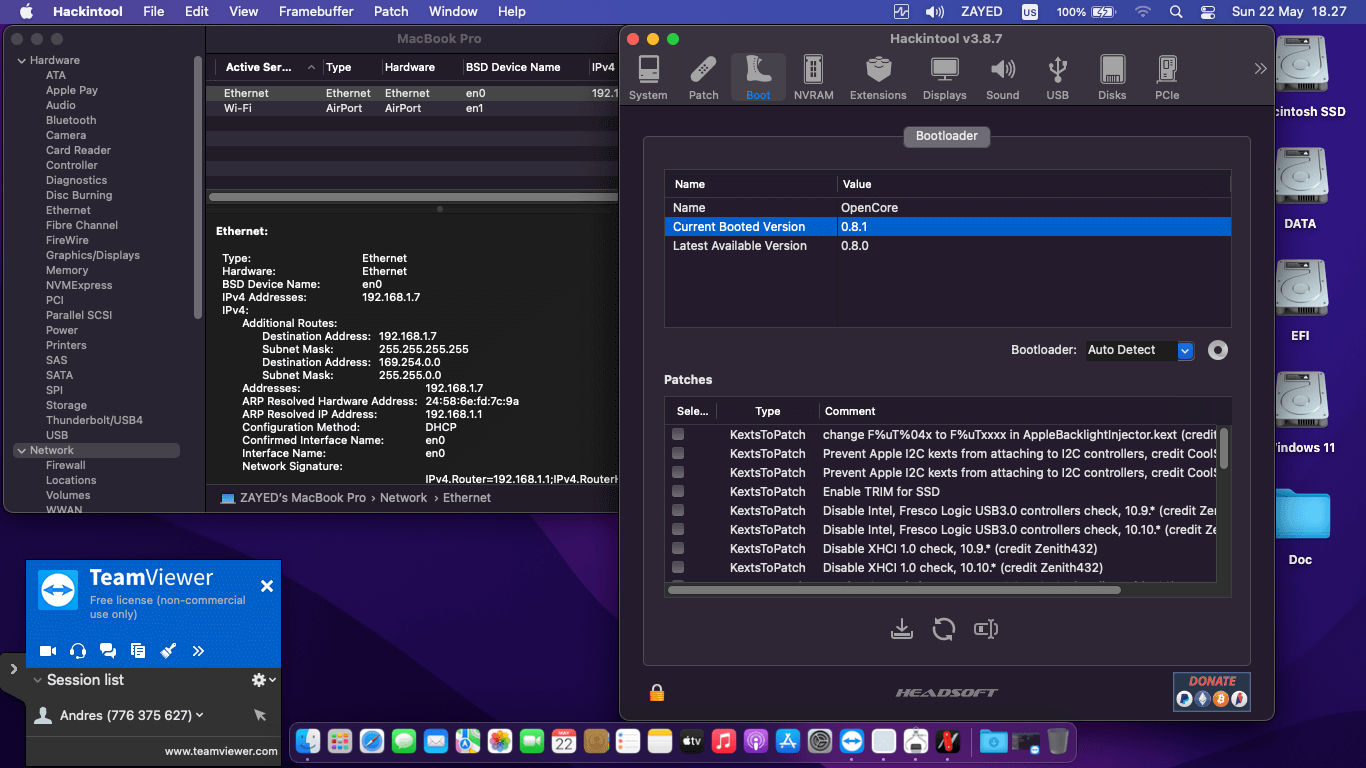Screen dimensions: 1366x768
Task: Select Bluetooth in the System Information sidebar
Action: [x=71, y=121]
